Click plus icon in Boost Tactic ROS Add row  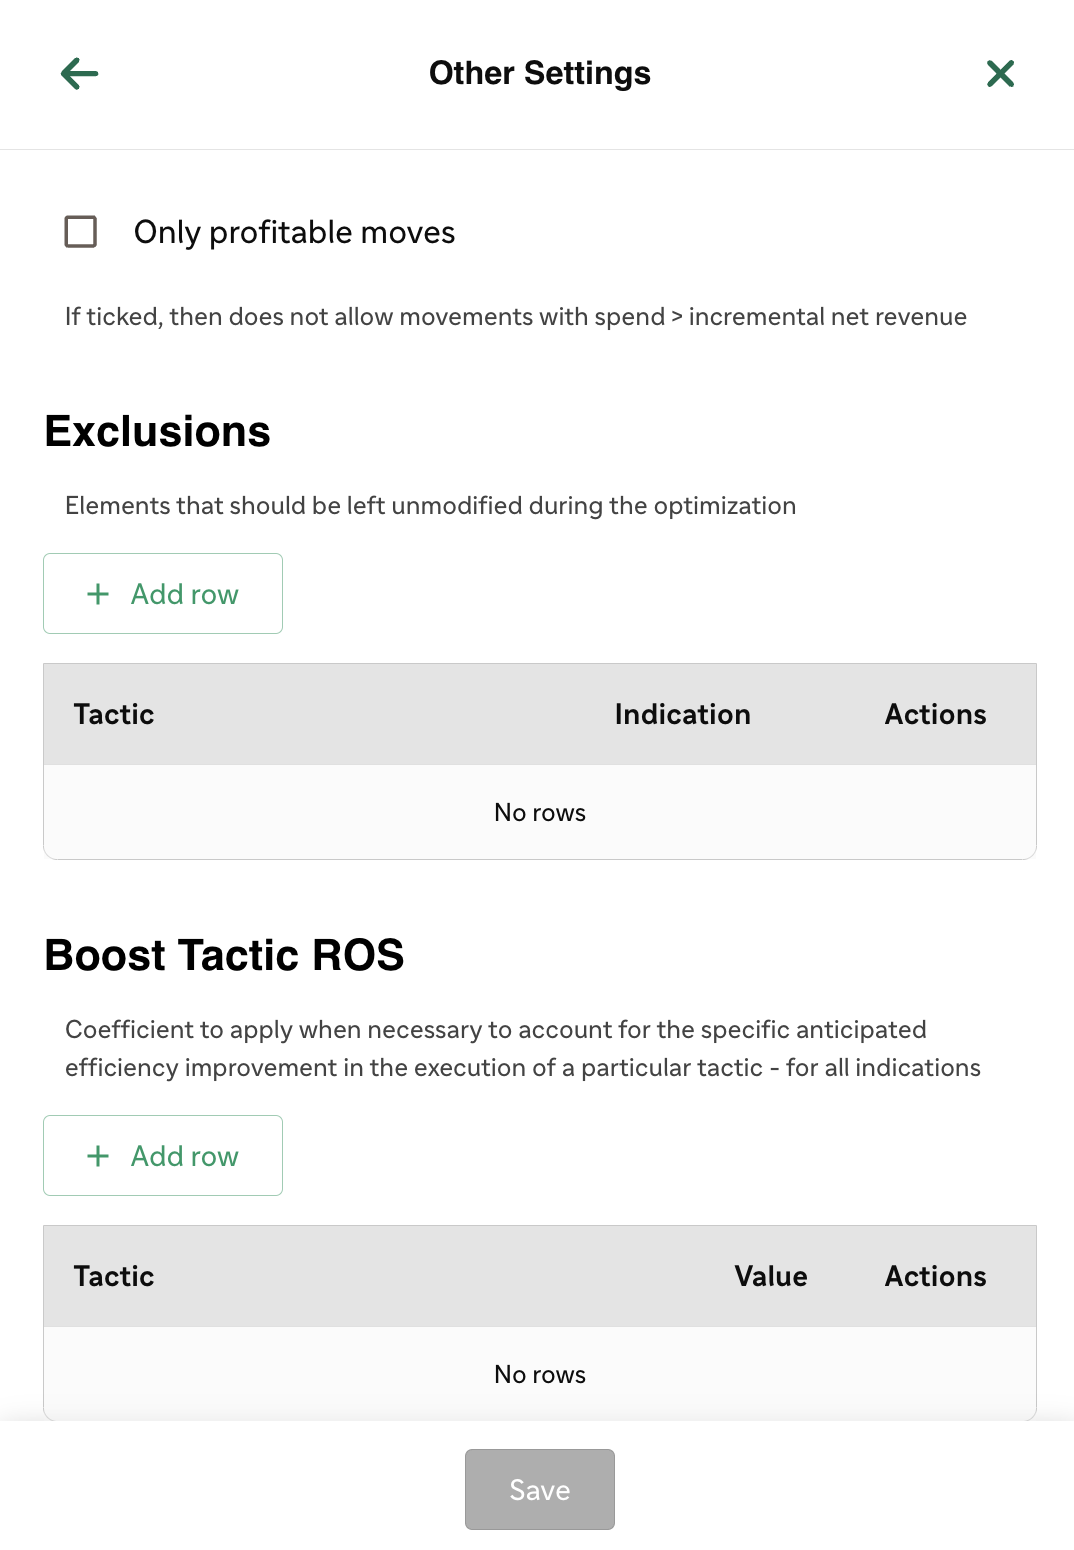click(98, 1156)
